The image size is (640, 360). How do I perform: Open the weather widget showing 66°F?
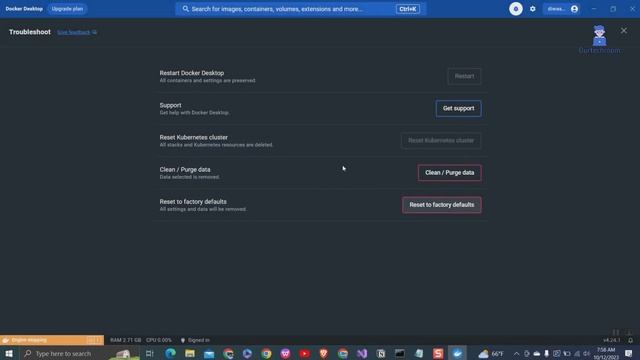click(x=491, y=353)
